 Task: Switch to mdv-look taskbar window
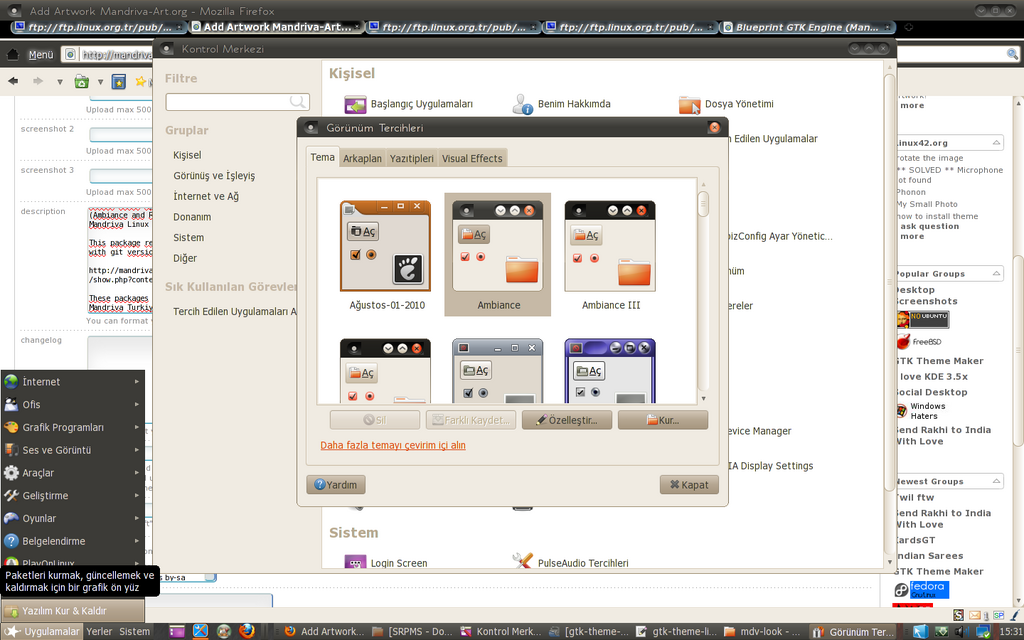point(761,632)
